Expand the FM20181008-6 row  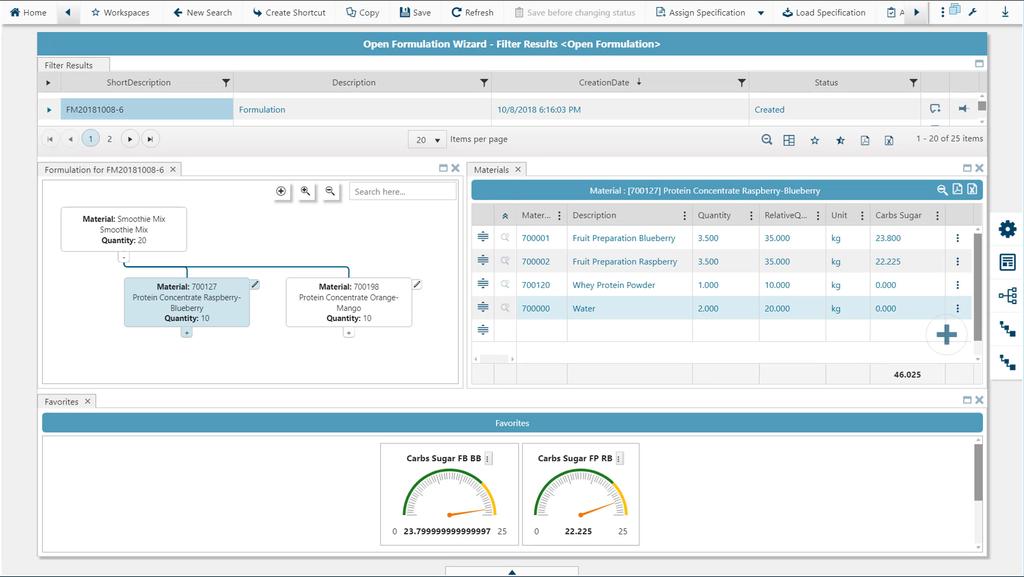[x=49, y=110]
